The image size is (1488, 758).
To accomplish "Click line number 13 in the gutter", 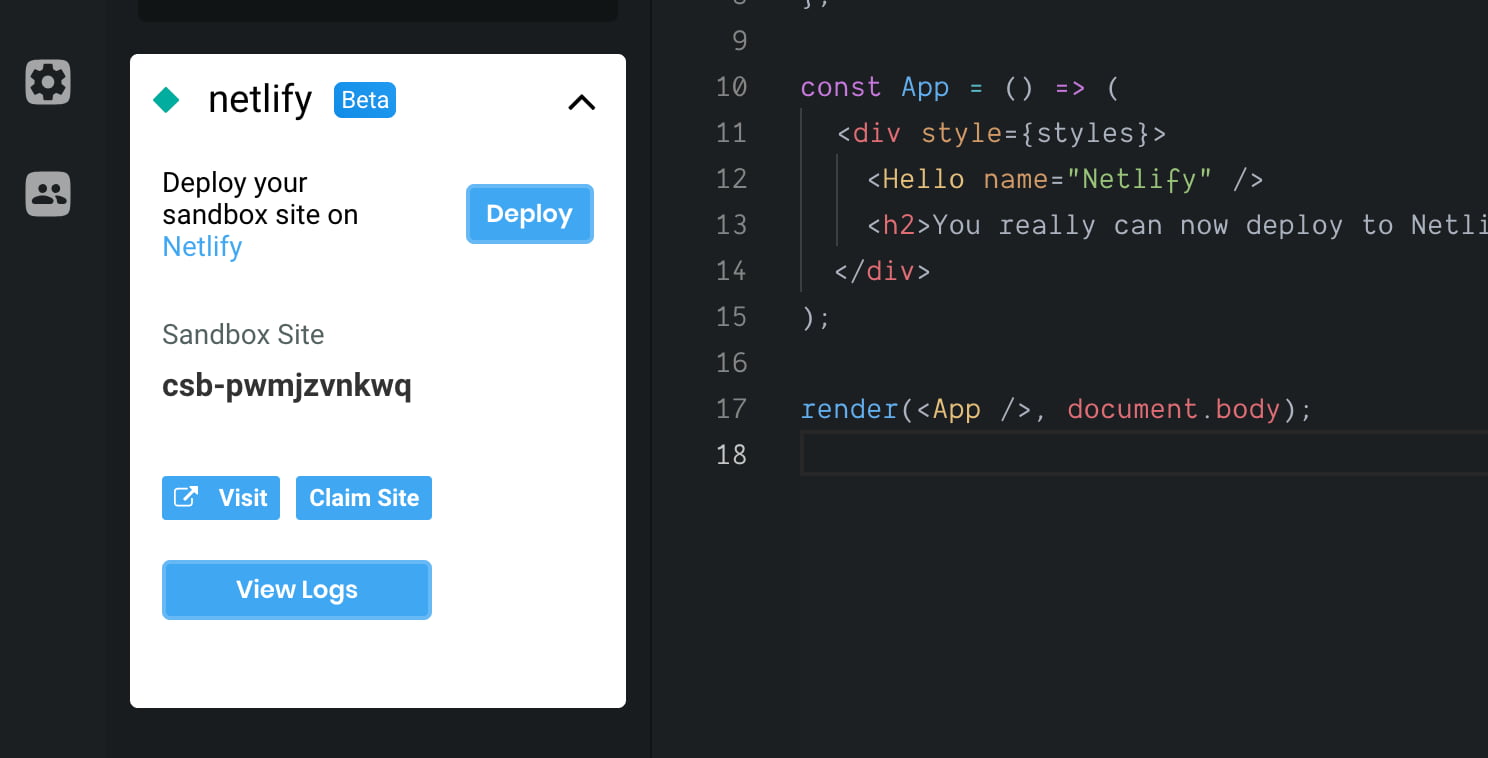I will (x=731, y=224).
